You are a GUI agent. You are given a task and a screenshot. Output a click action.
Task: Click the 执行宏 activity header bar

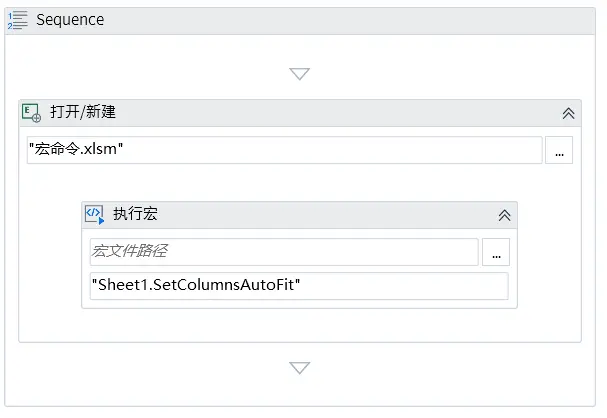(x=299, y=215)
